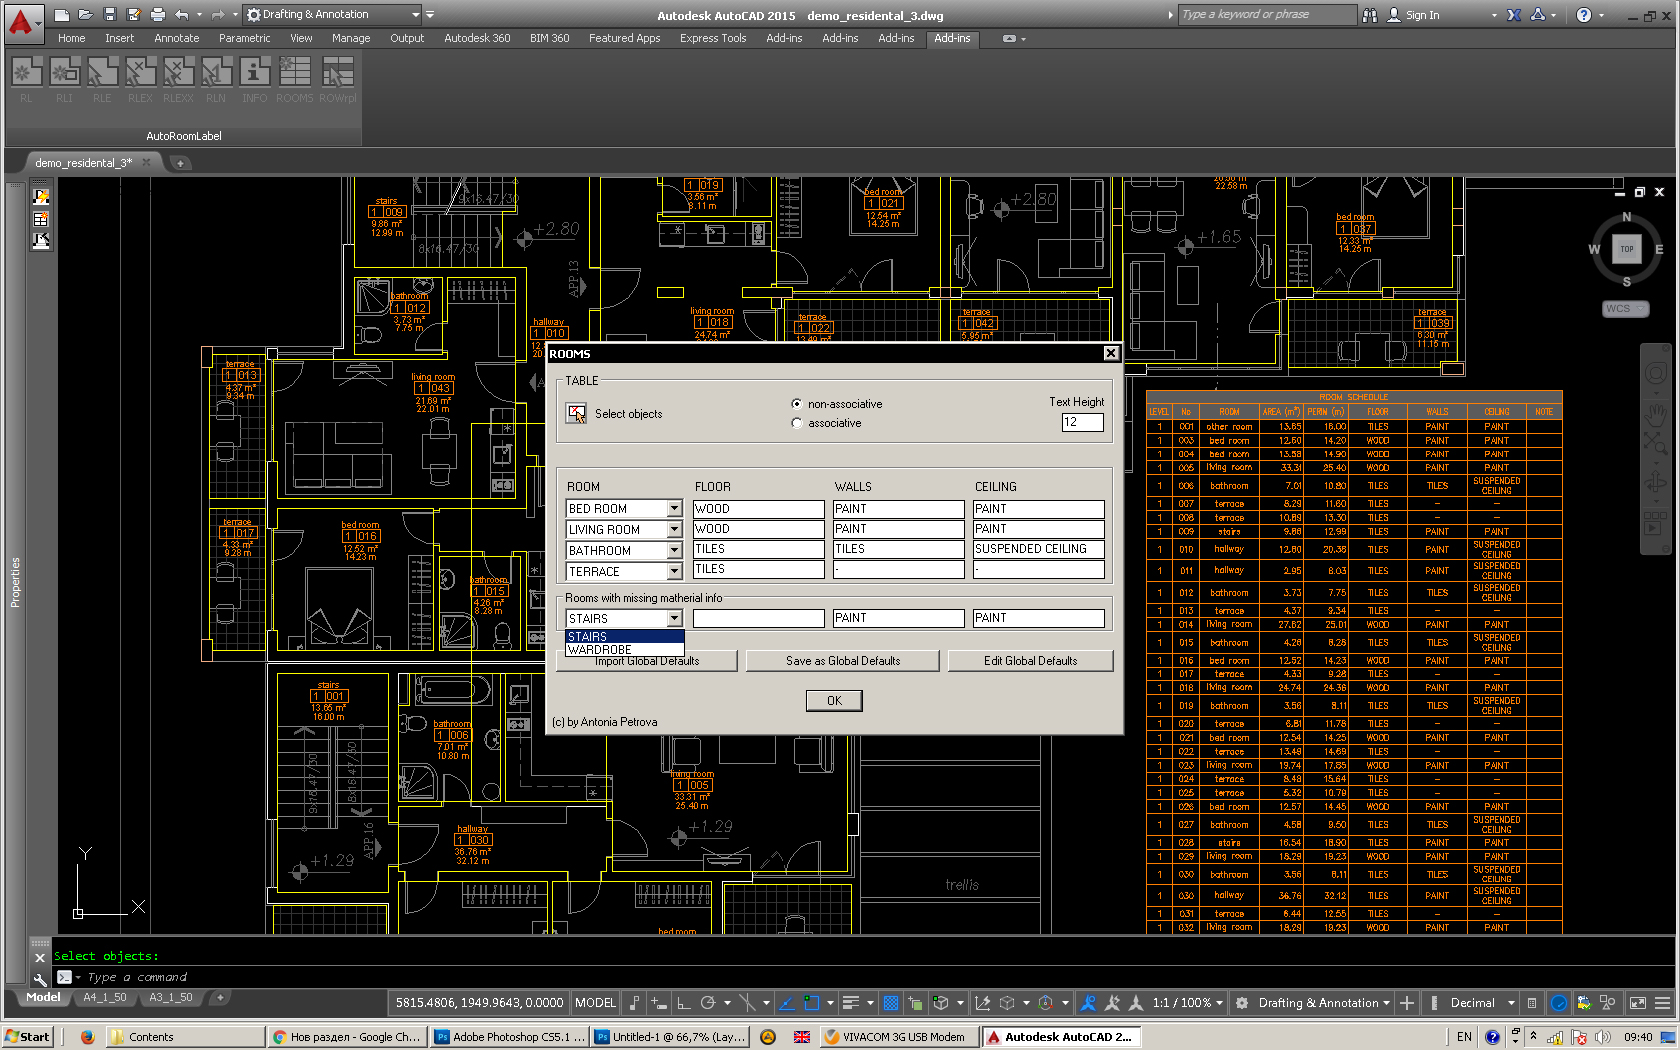Select the non-associative radio option
The image size is (1680, 1050).
[797, 404]
